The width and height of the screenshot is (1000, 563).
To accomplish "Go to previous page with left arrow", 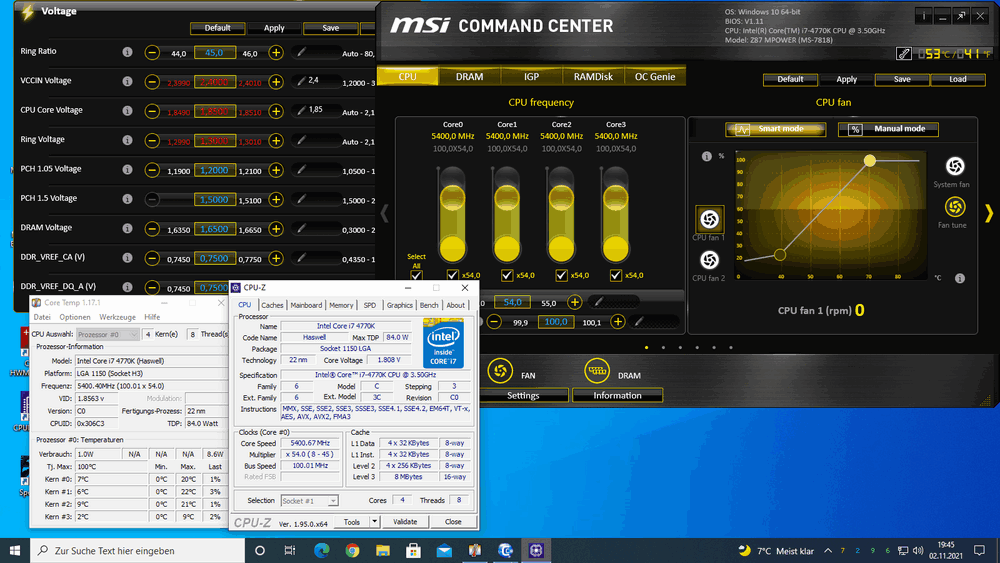I will 385,213.
